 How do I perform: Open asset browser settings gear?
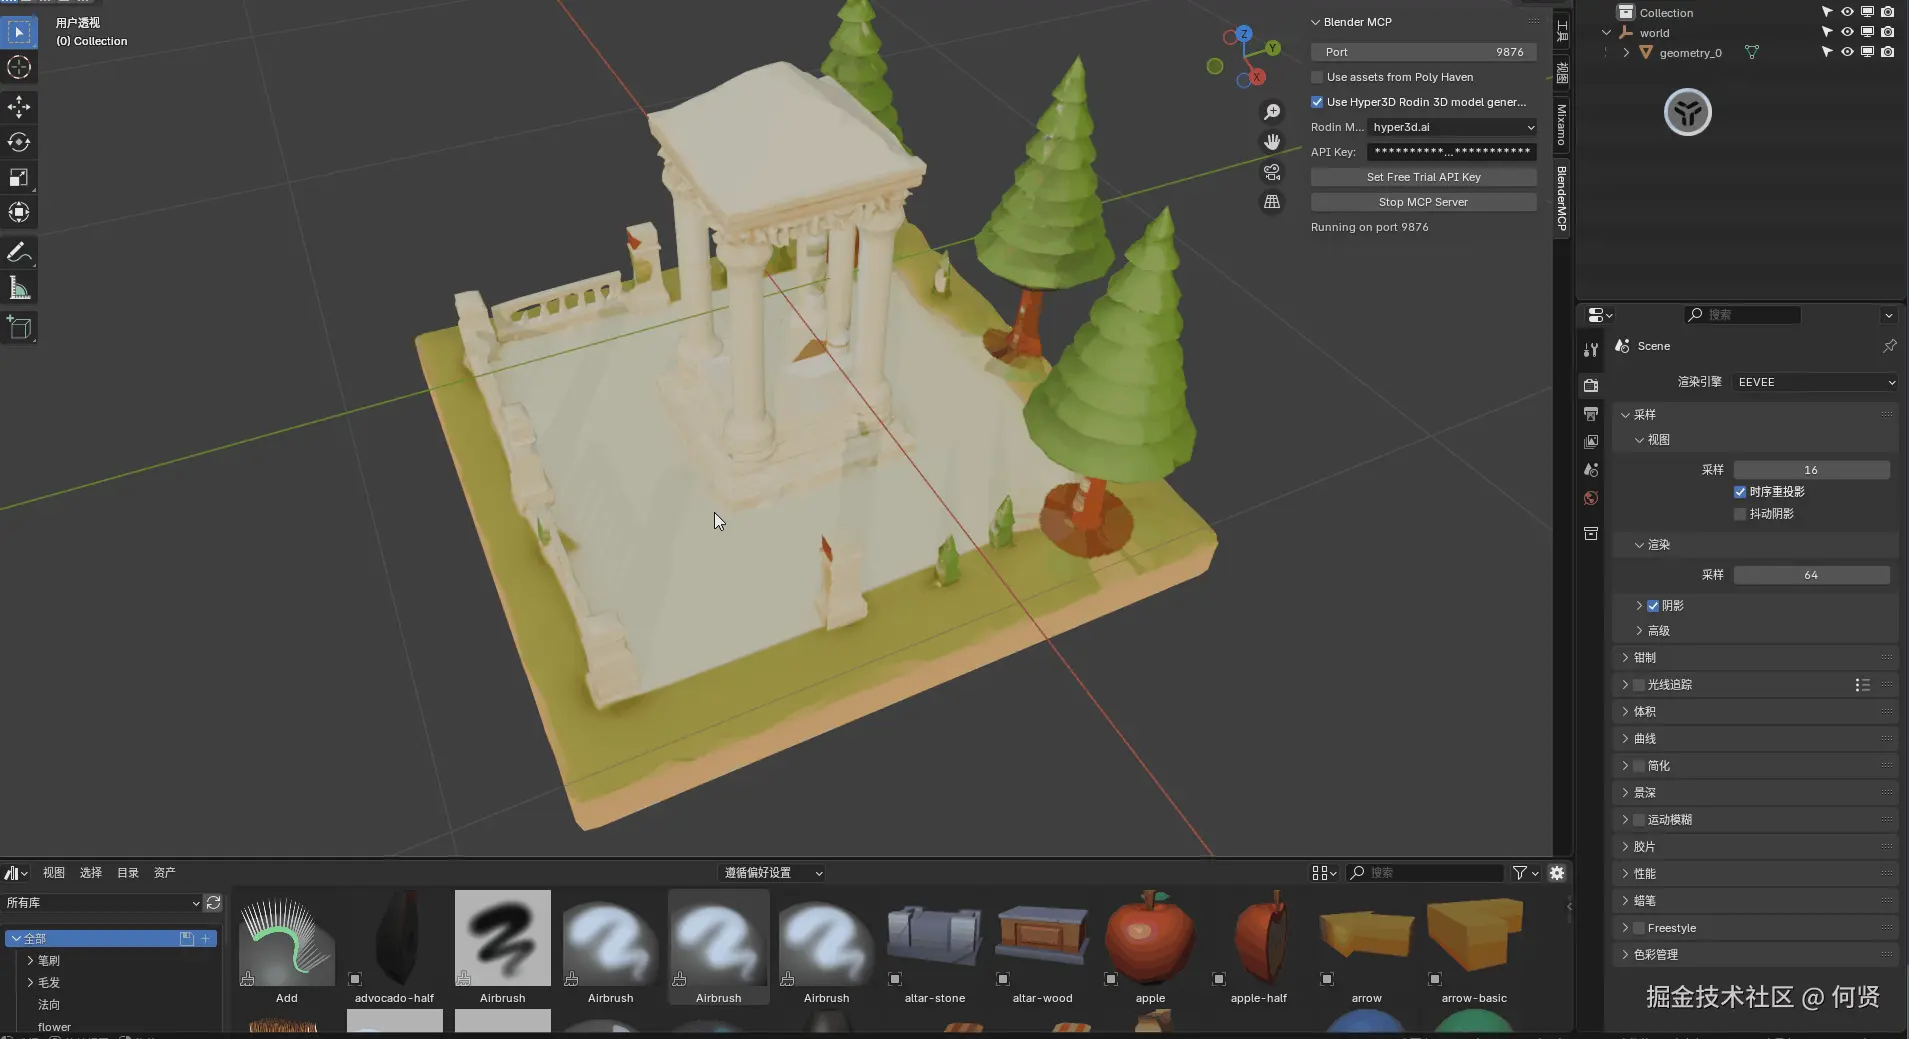[1557, 873]
